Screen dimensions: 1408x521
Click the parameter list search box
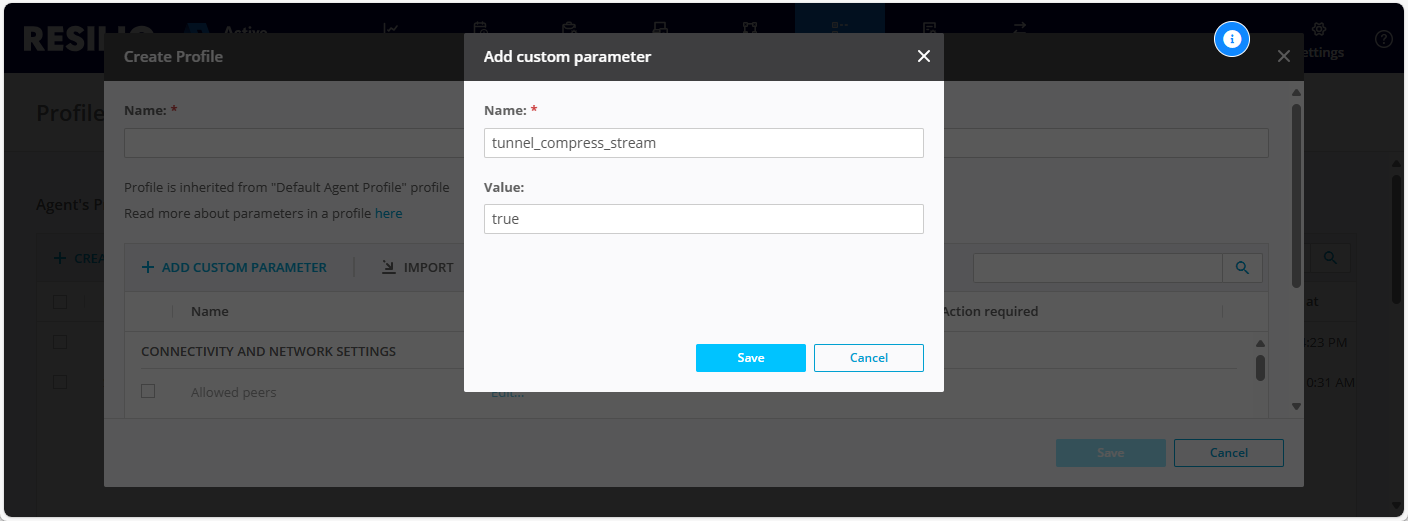1097,267
